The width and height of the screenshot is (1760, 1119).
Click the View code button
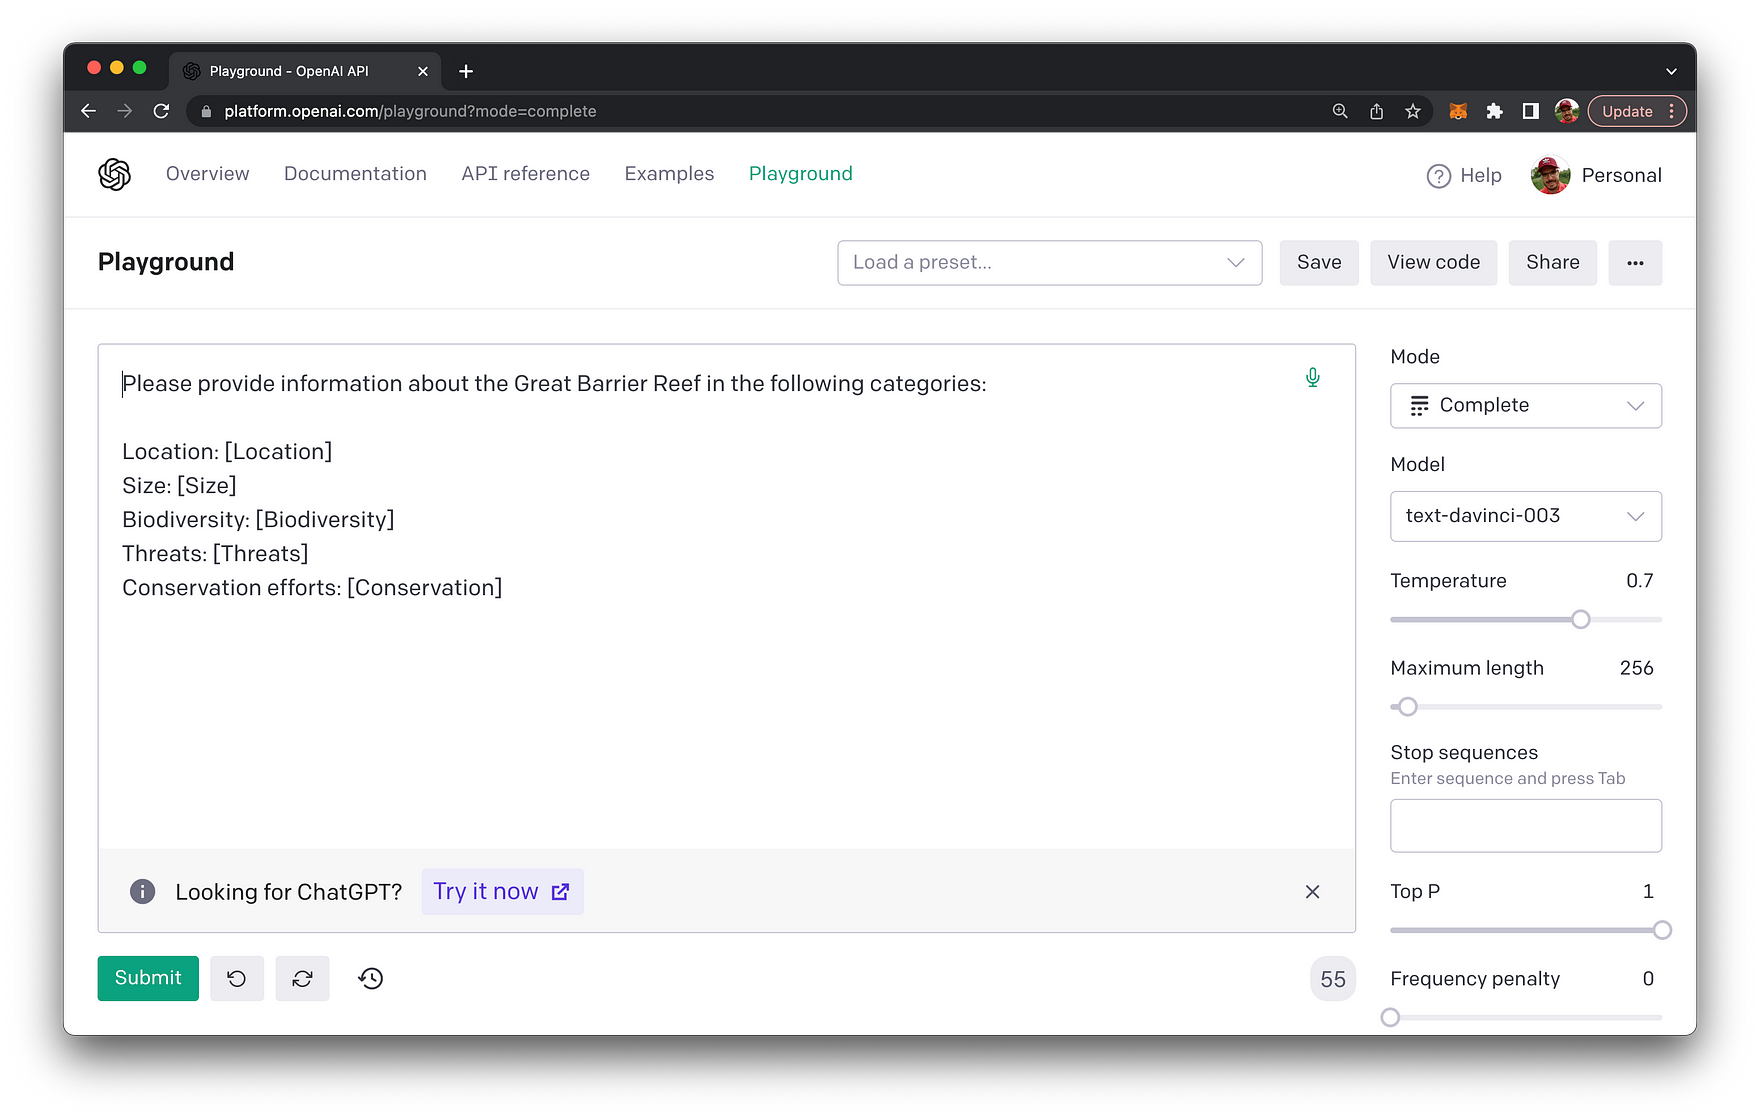point(1434,263)
